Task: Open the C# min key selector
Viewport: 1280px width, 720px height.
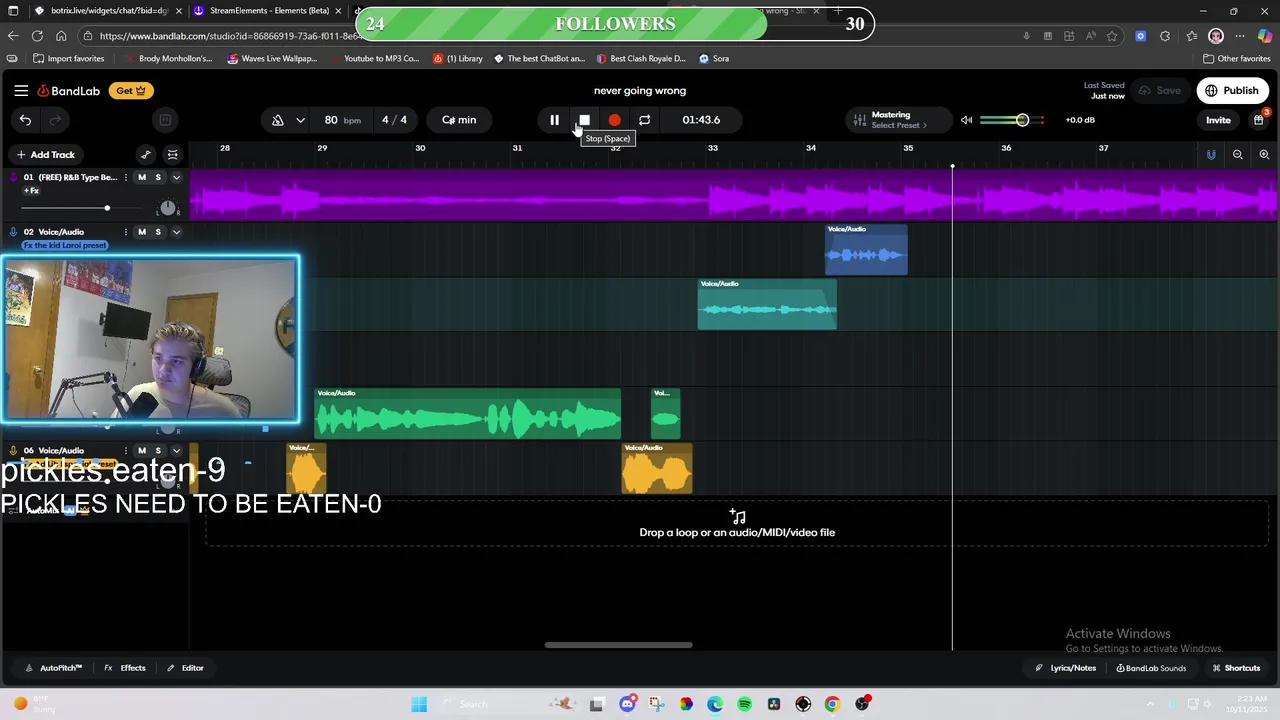Action: [x=459, y=120]
